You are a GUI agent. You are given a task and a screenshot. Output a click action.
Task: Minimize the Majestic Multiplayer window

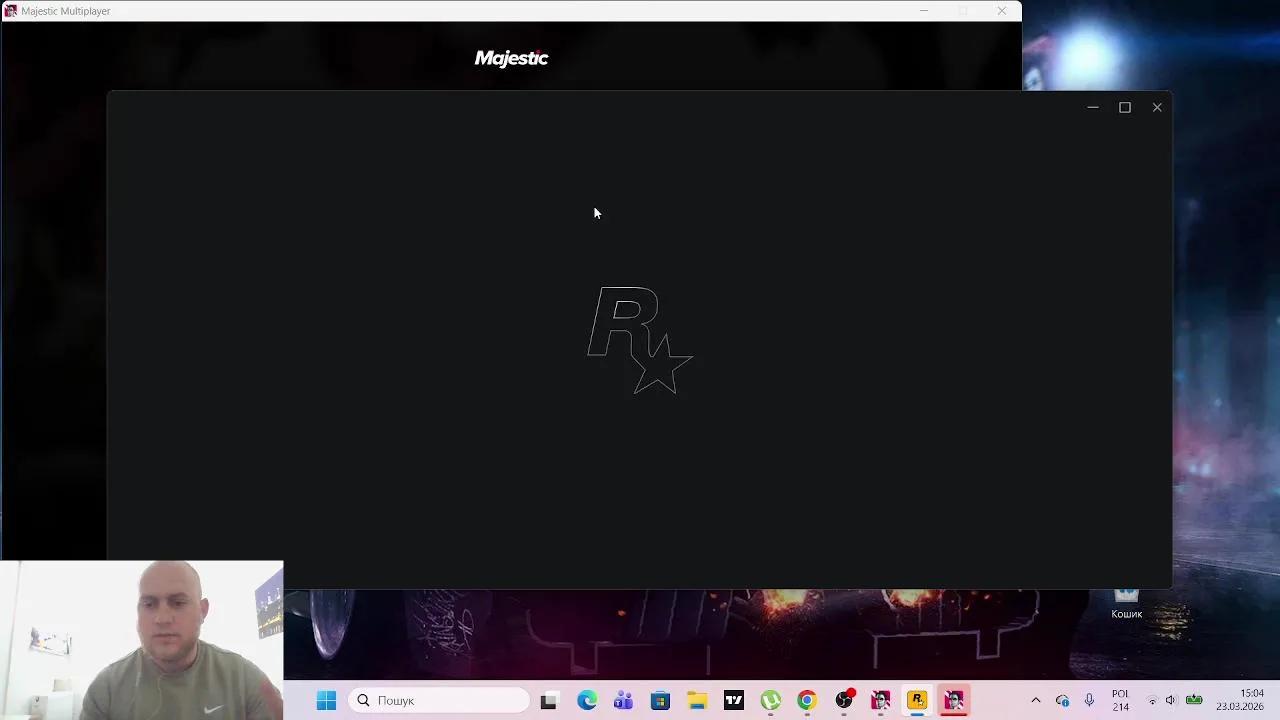click(x=923, y=11)
